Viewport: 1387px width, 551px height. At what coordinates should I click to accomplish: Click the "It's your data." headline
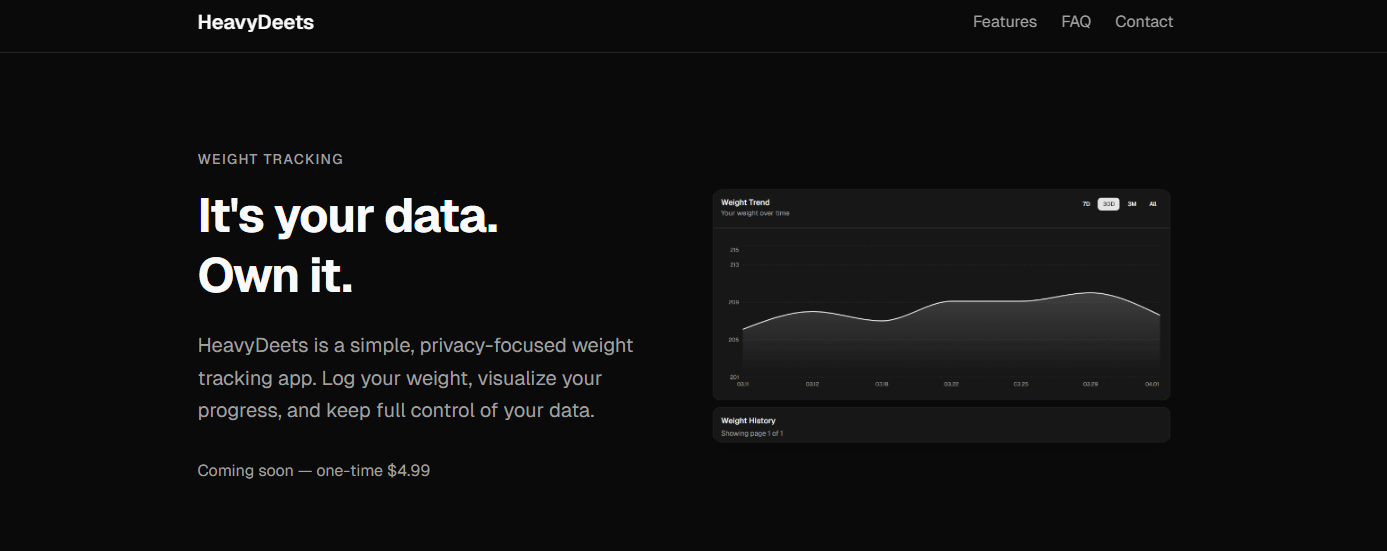tap(348, 216)
